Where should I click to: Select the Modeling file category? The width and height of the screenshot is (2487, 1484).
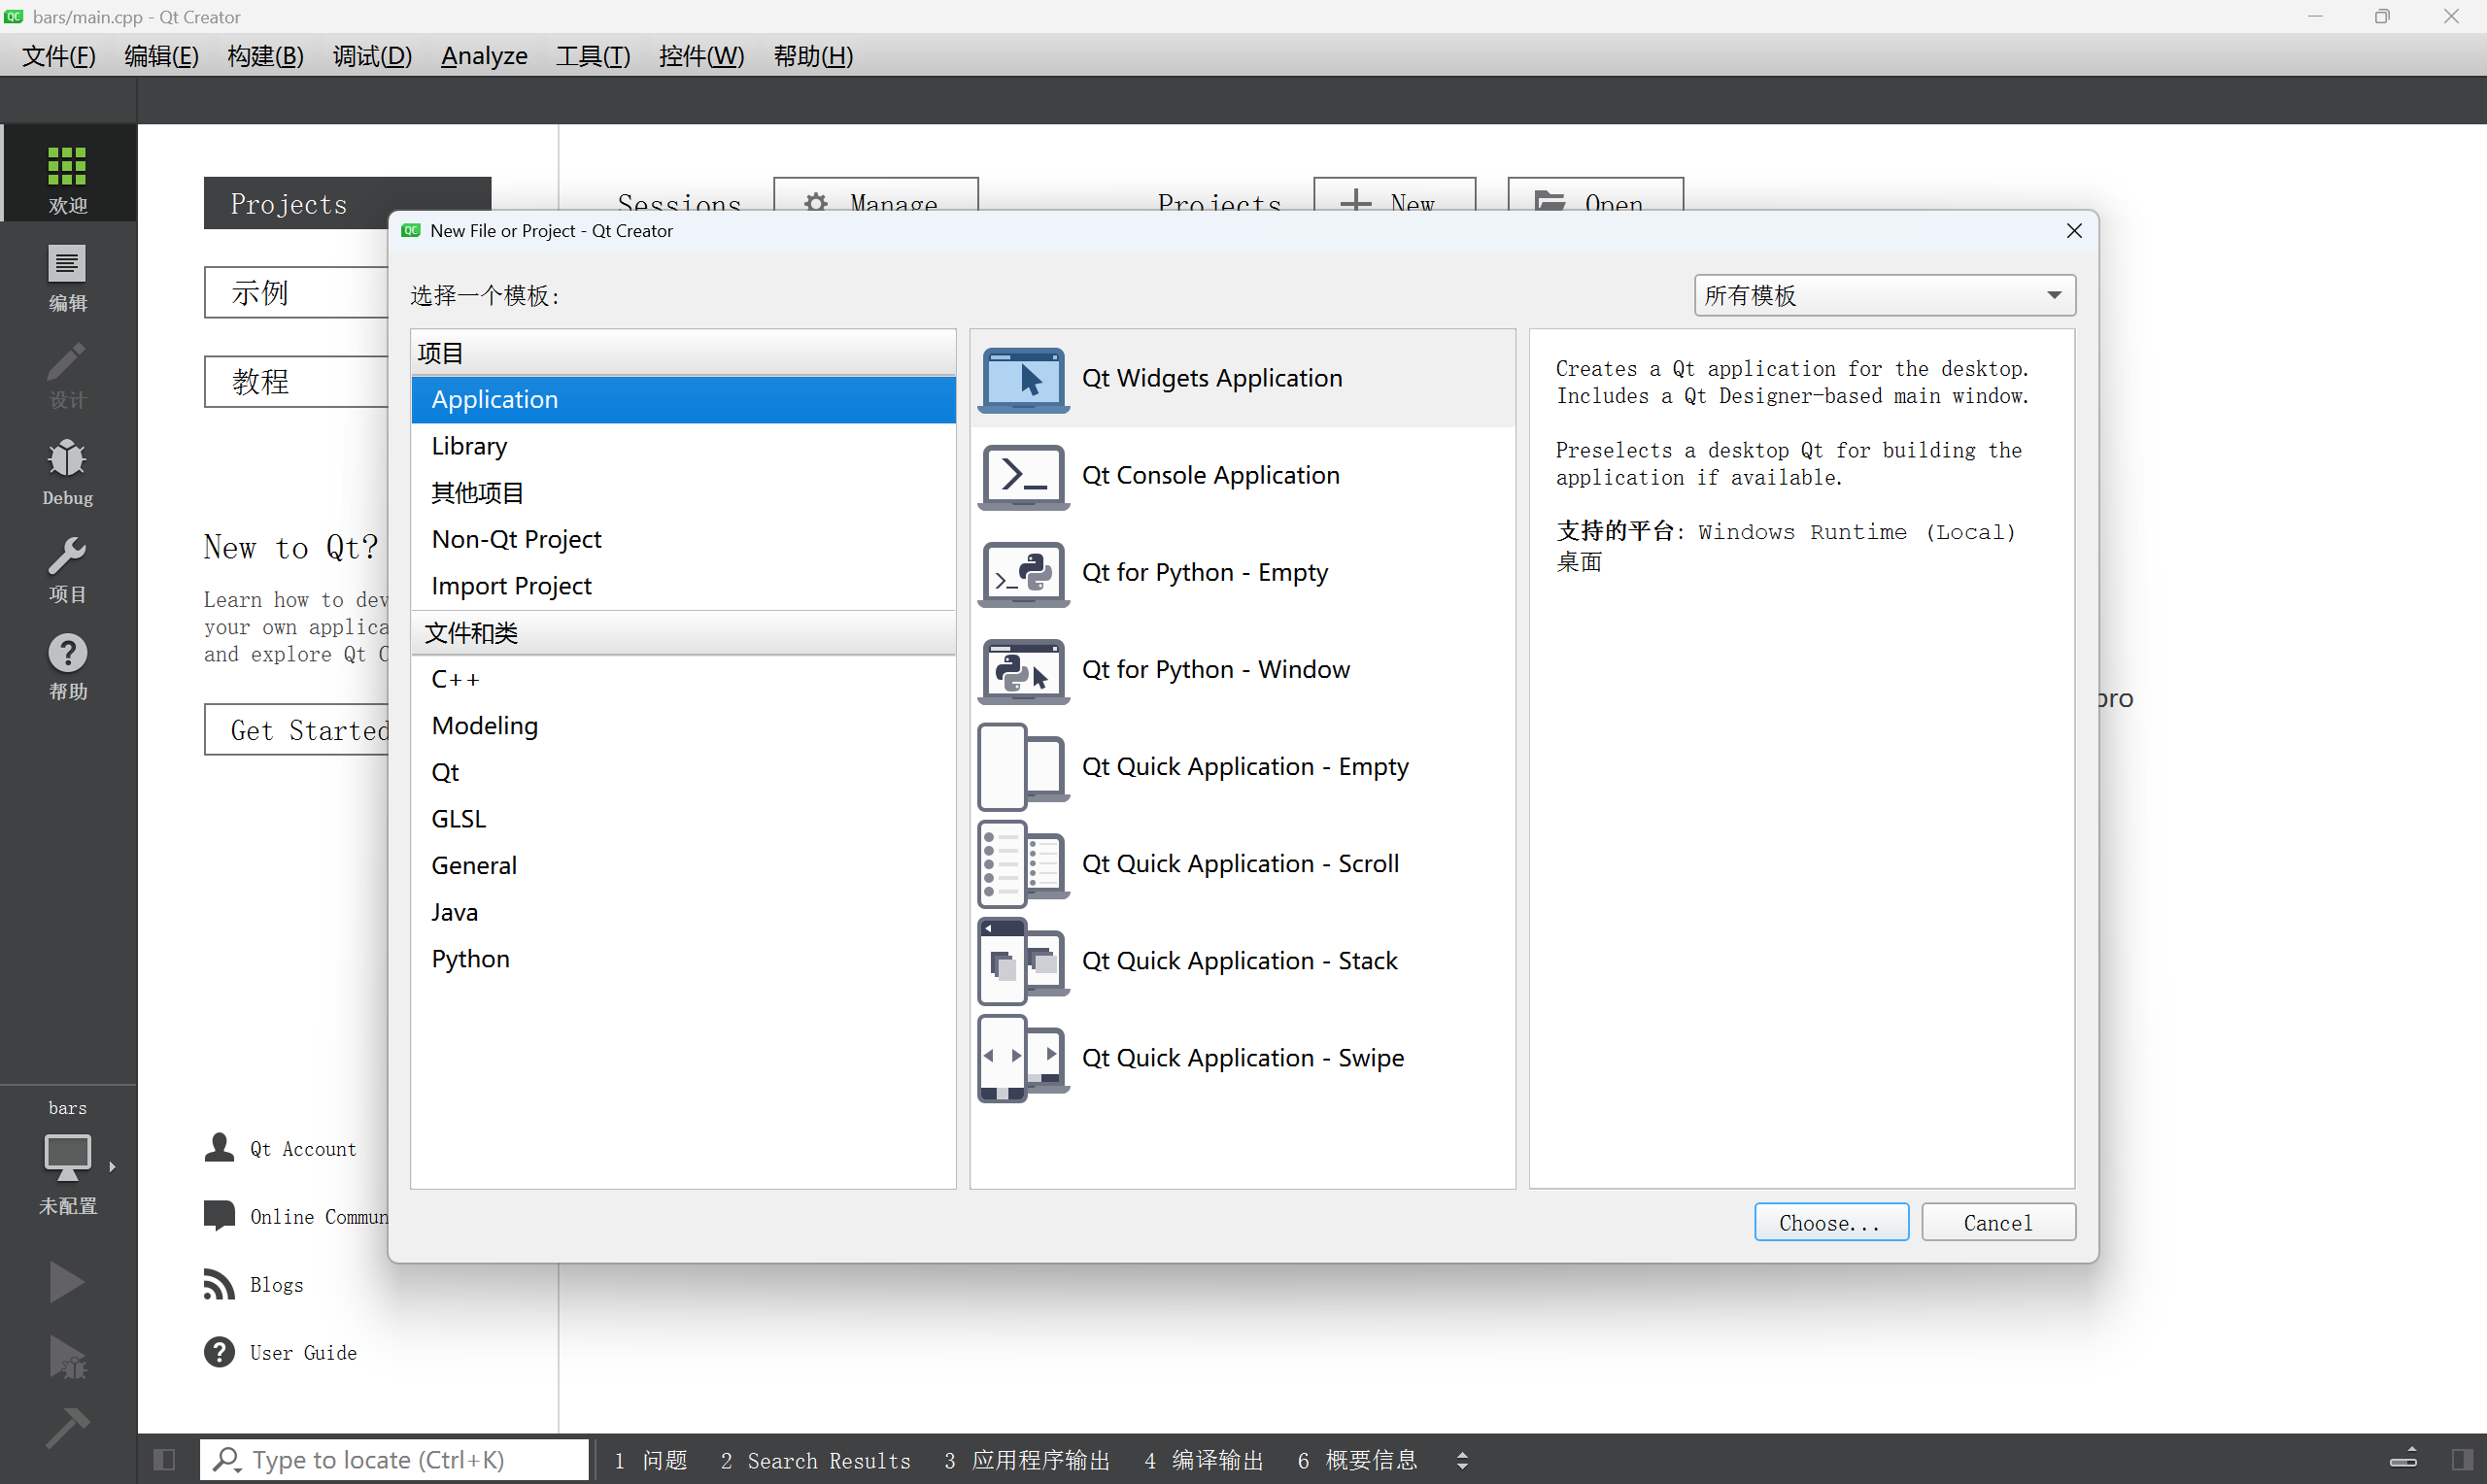683,726
